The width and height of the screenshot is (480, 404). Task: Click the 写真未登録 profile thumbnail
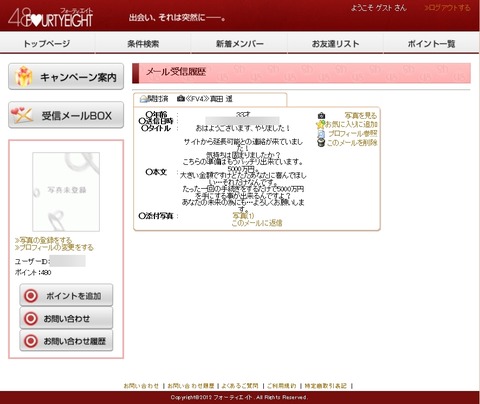(x=66, y=192)
